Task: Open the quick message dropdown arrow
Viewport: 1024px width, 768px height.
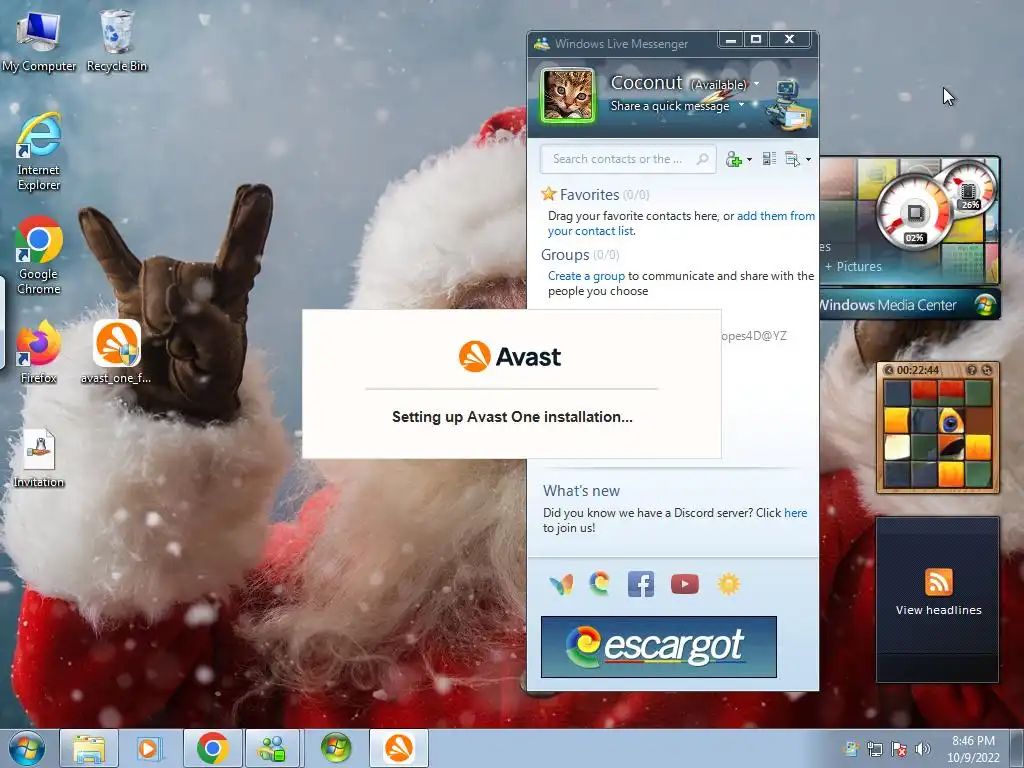Action: (741, 104)
